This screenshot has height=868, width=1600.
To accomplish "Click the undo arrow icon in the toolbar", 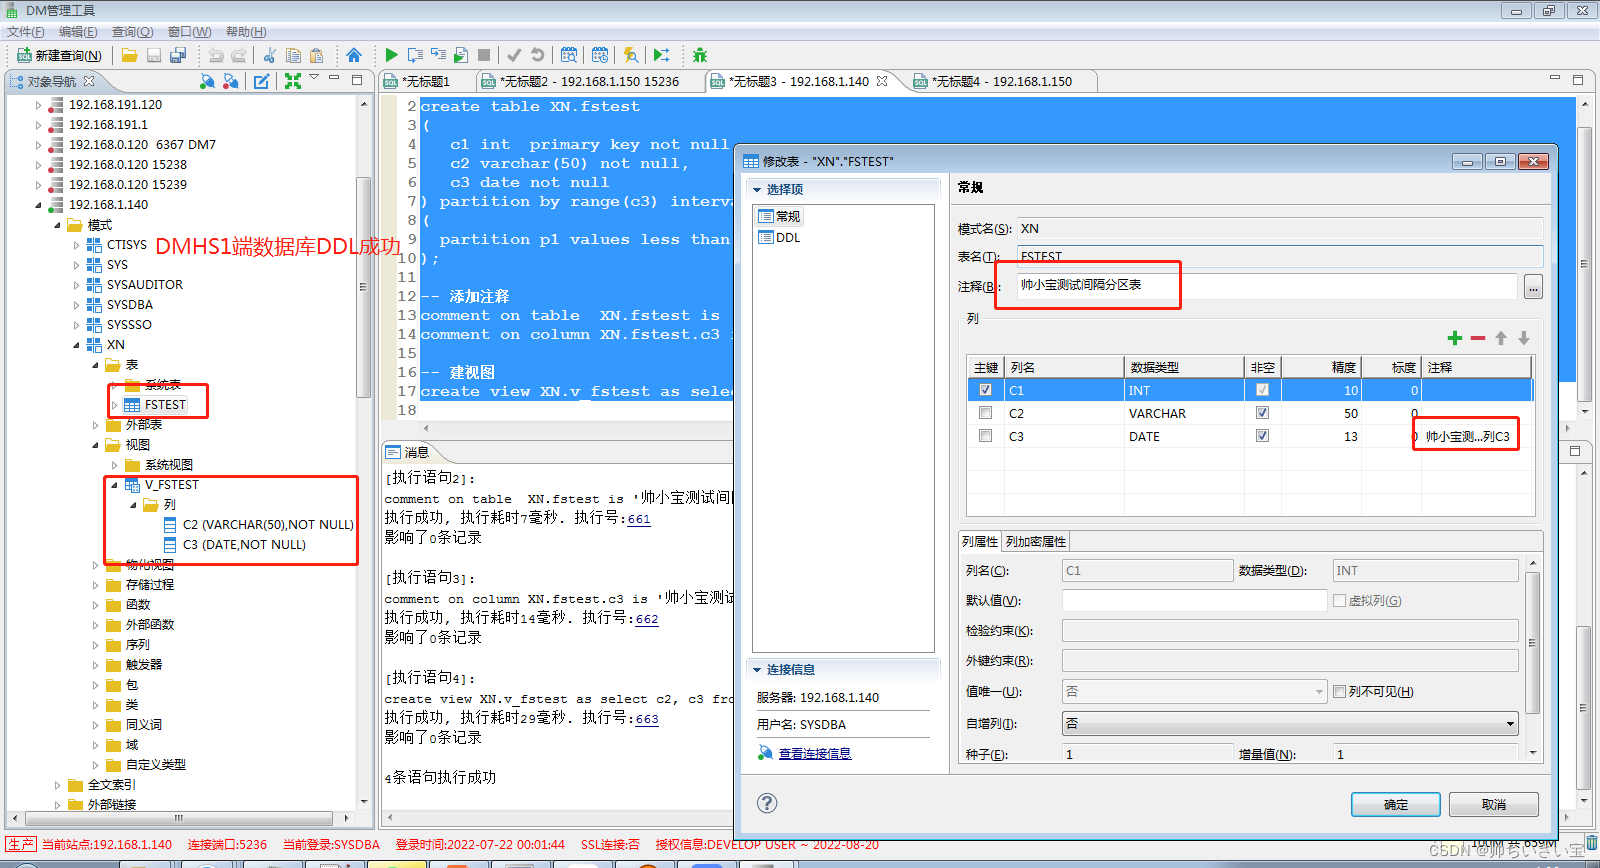I will (x=215, y=55).
